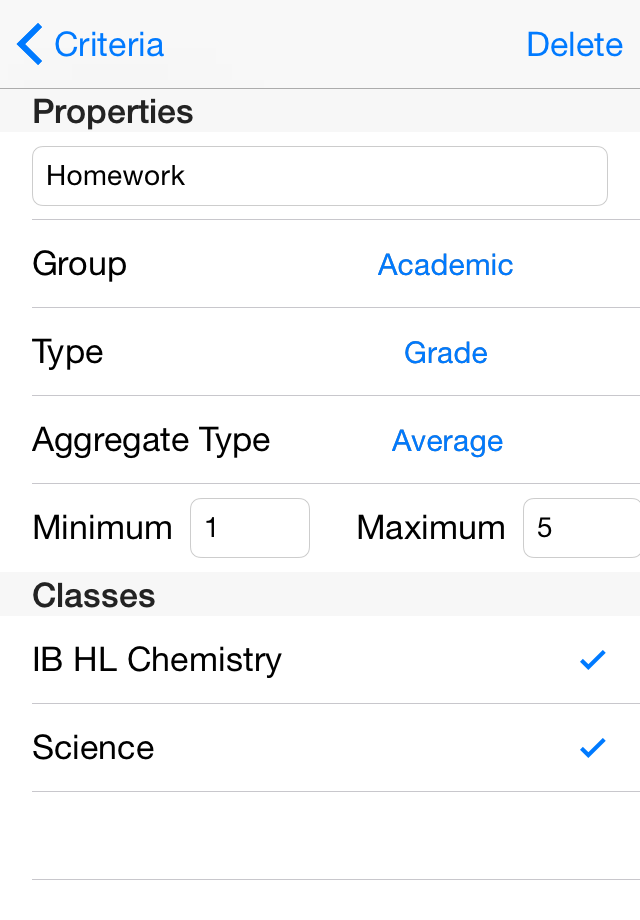Tap the Properties section header

point(113,111)
